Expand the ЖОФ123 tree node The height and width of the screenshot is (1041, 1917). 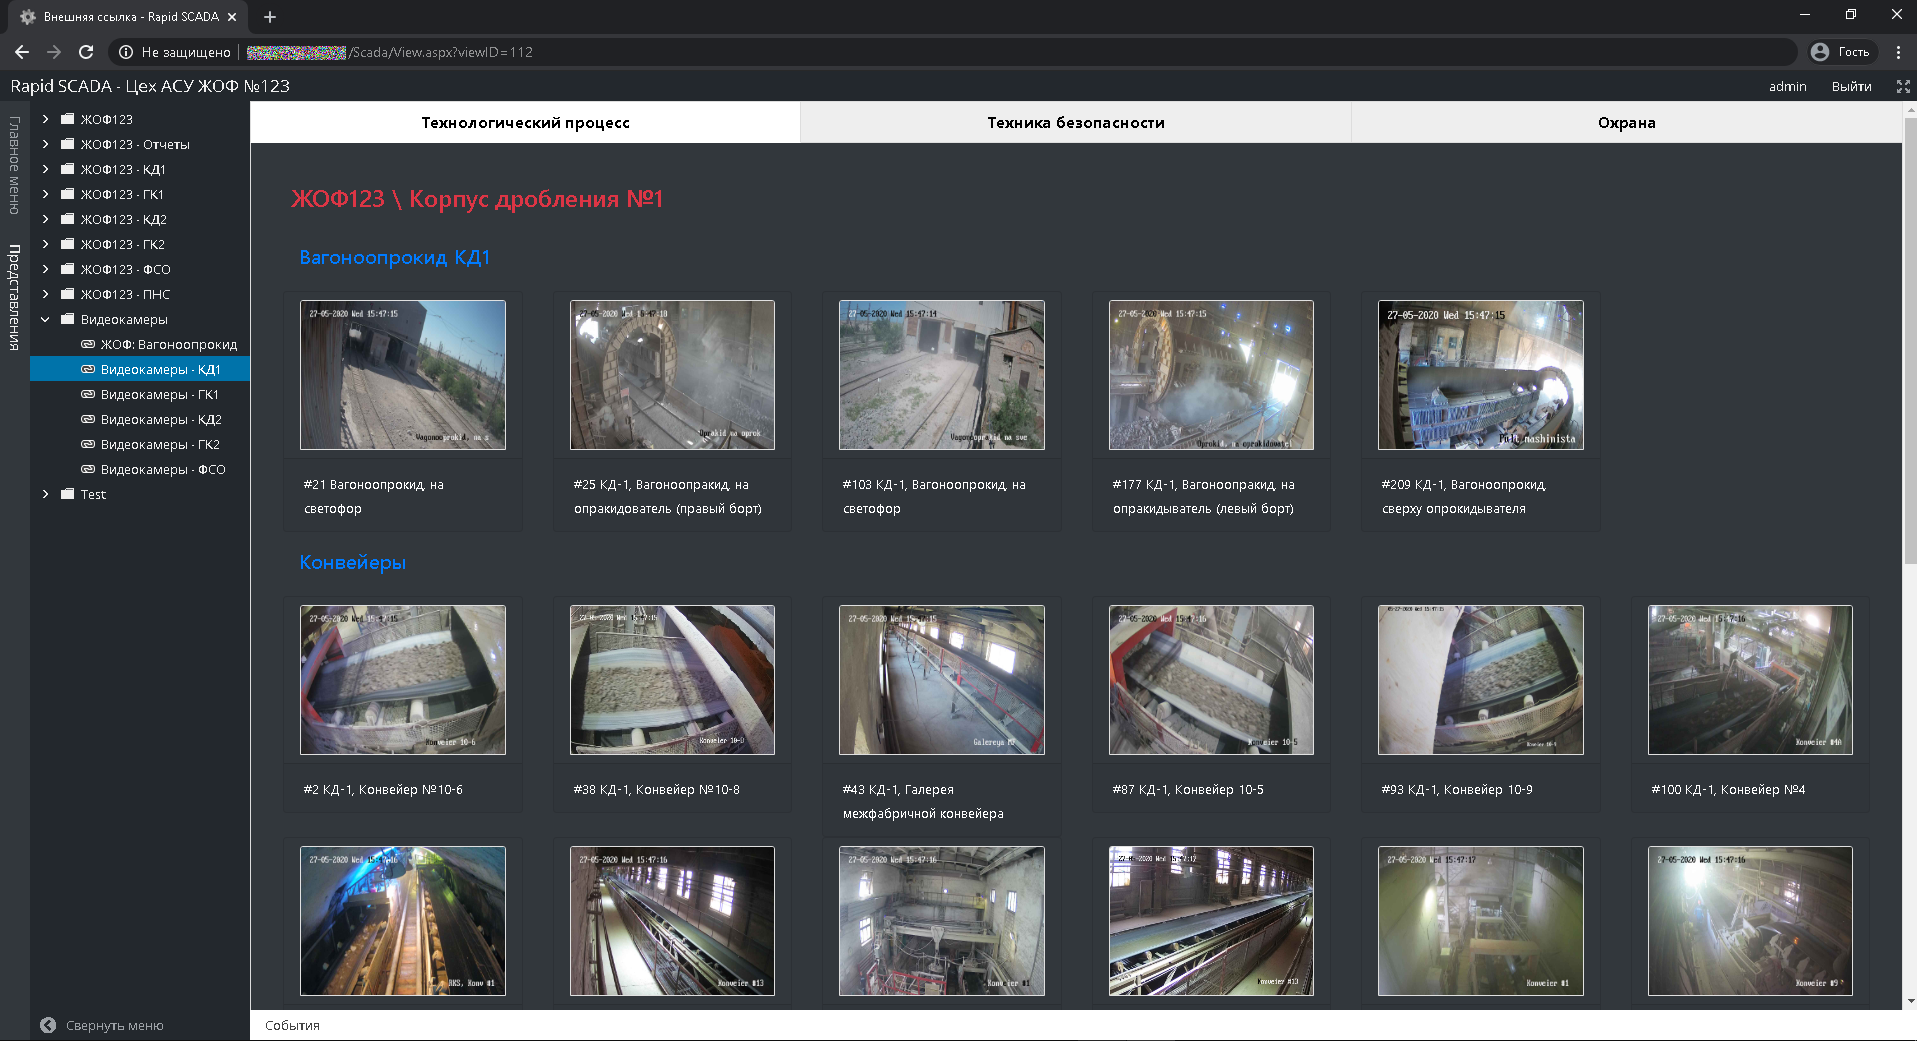[45, 119]
